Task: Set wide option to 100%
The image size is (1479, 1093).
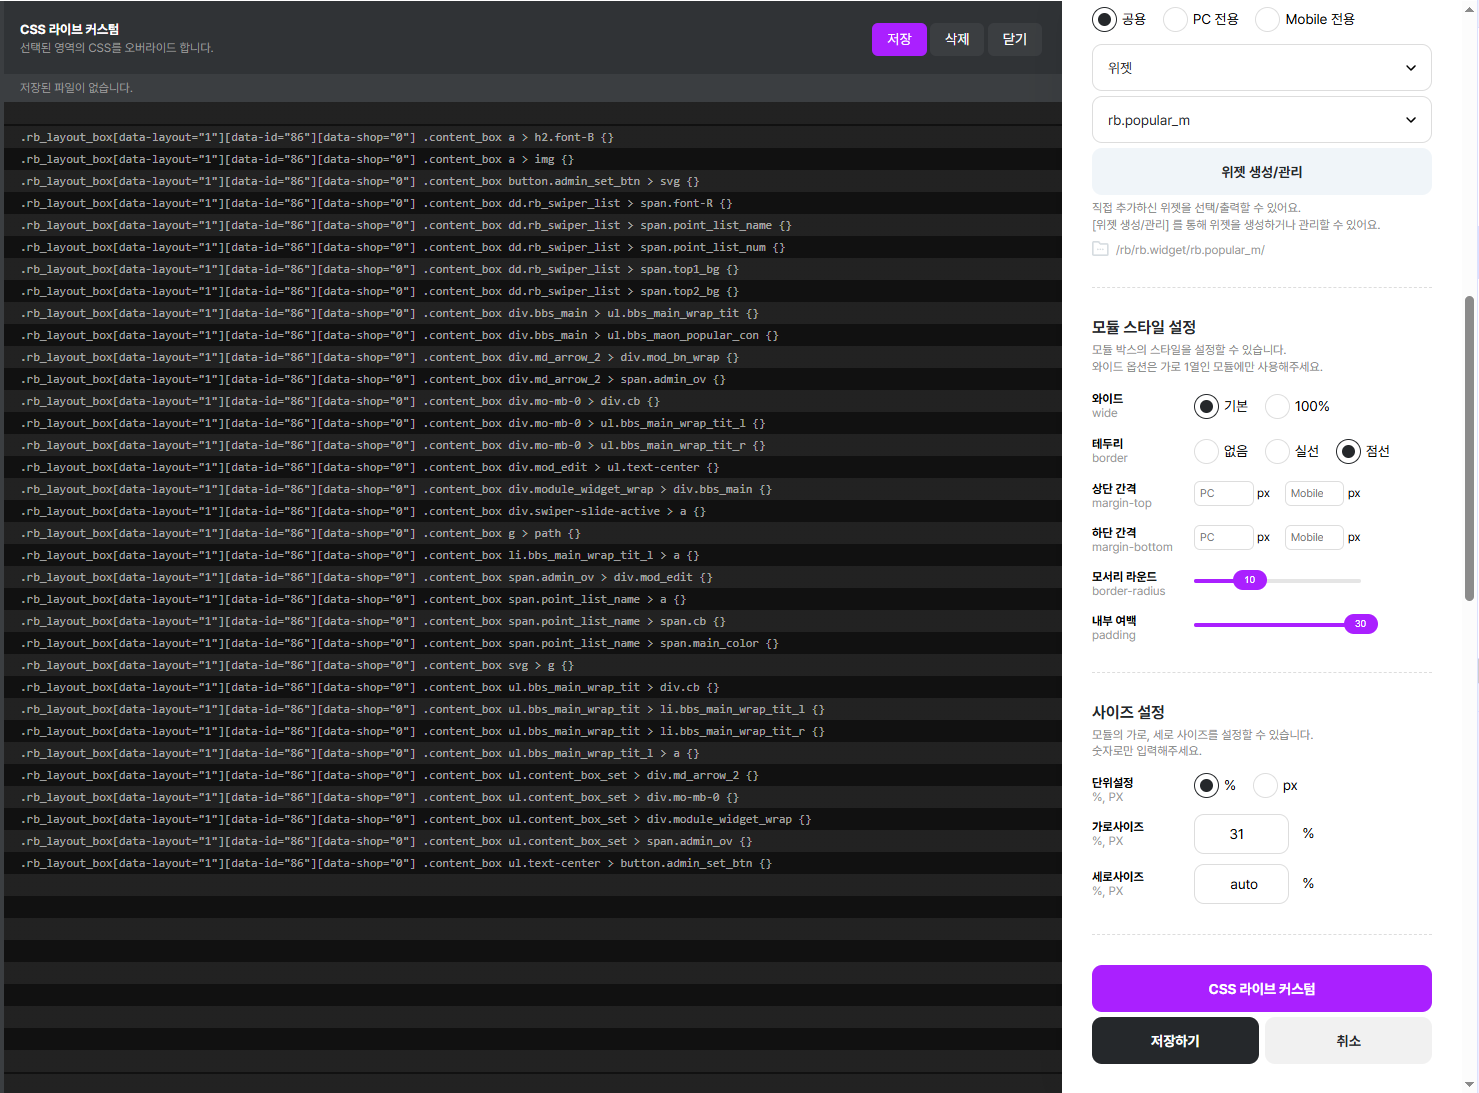Action: [x=1277, y=406]
